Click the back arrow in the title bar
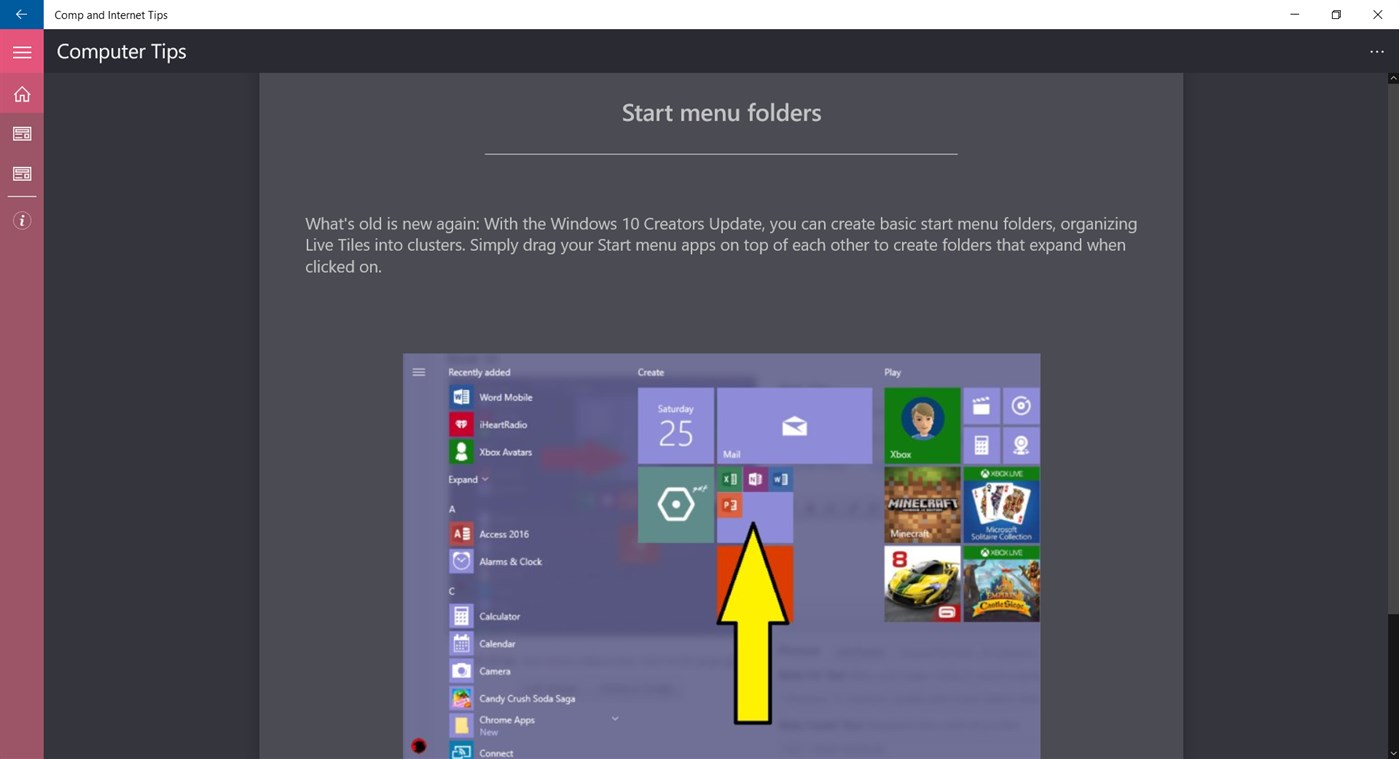1399x759 pixels. [x=20, y=14]
